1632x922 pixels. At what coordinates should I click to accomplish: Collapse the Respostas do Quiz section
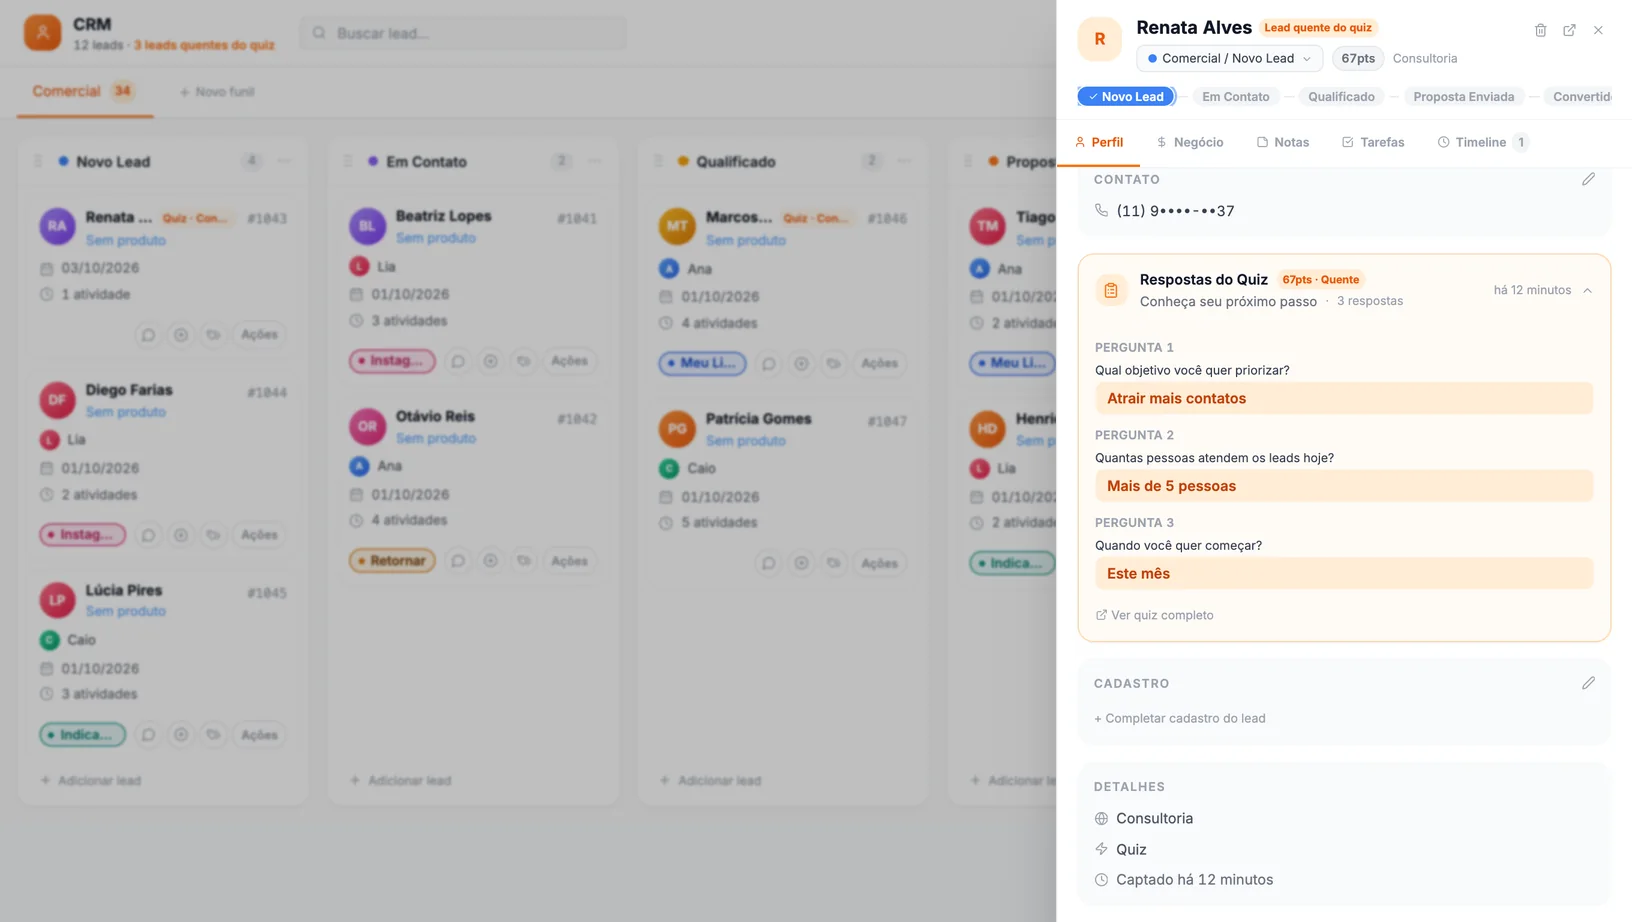point(1587,290)
